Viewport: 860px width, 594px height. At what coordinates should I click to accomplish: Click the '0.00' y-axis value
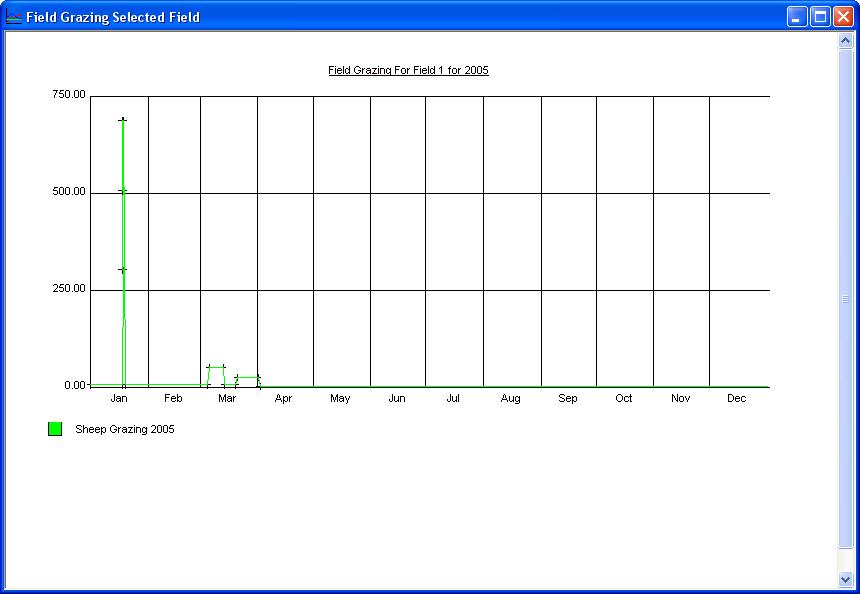click(75, 386)
